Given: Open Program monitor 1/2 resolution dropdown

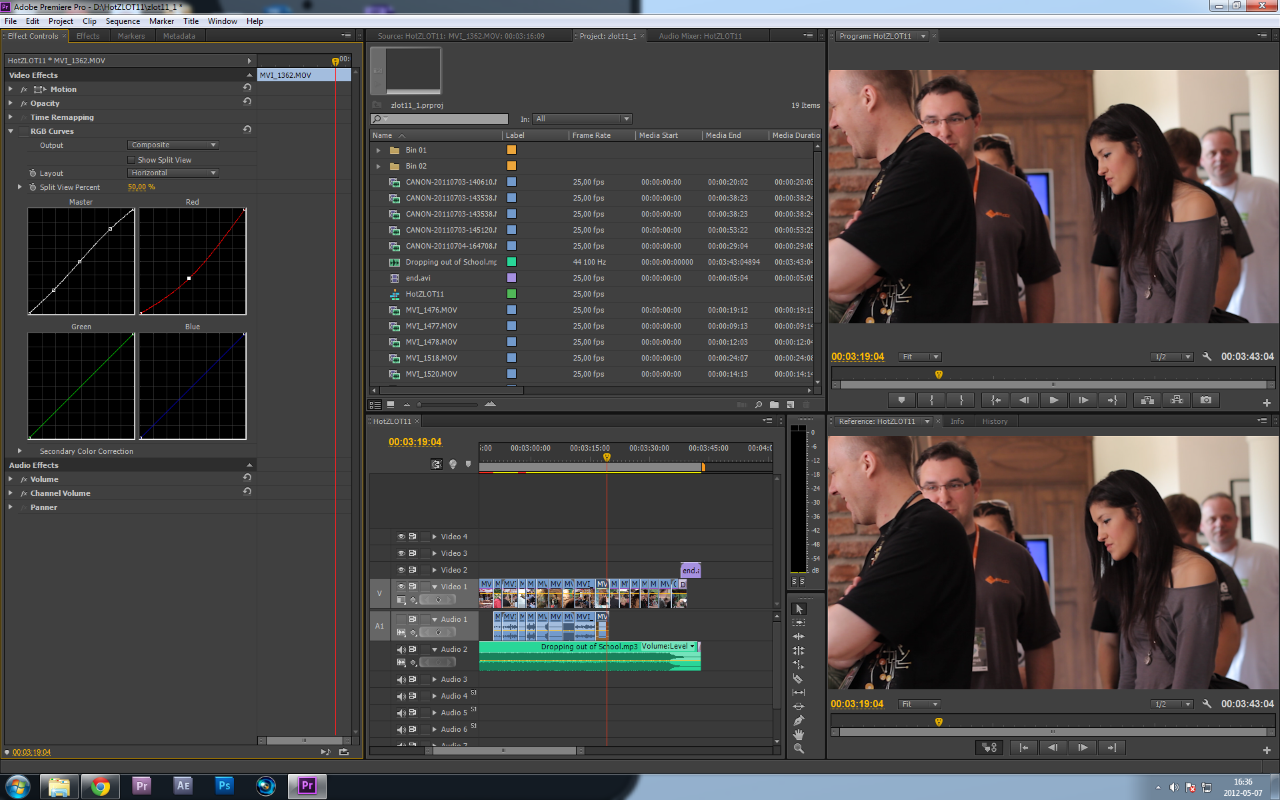Looking at the screenshot, I should (x=1172, y=357).
